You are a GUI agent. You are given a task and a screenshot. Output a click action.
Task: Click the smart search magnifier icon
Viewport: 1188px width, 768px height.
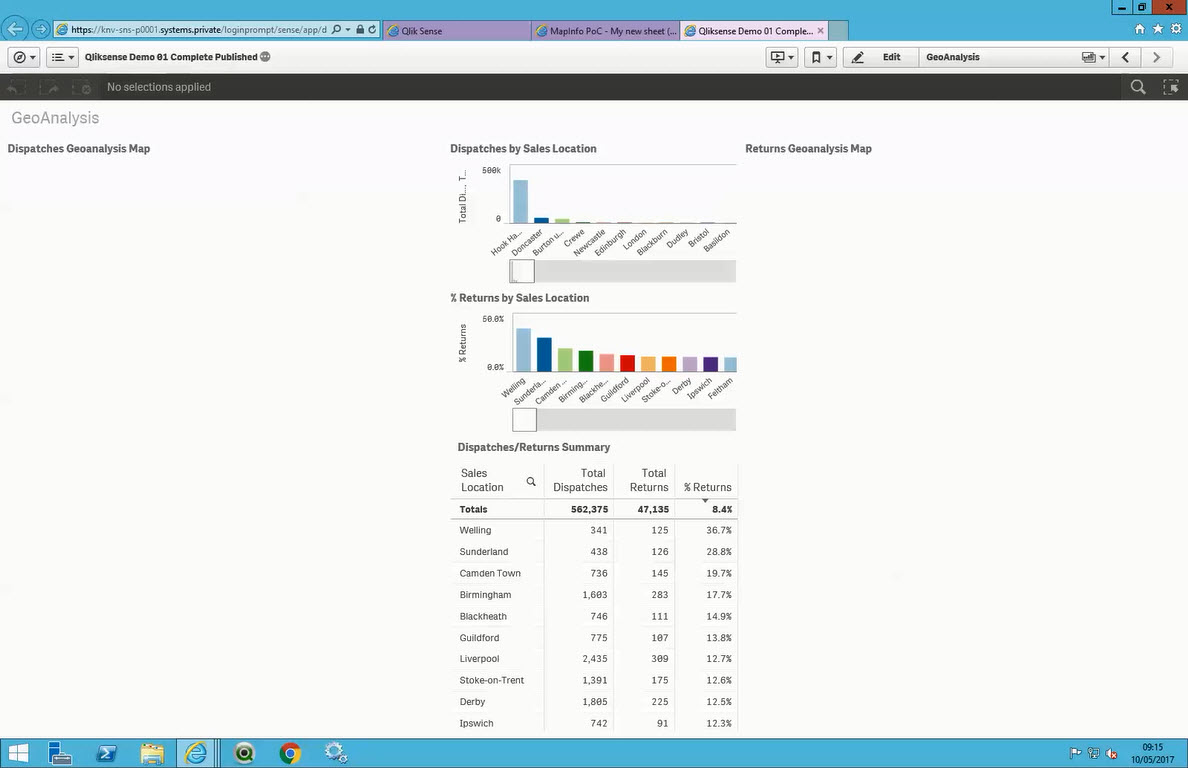(1138, 87)
